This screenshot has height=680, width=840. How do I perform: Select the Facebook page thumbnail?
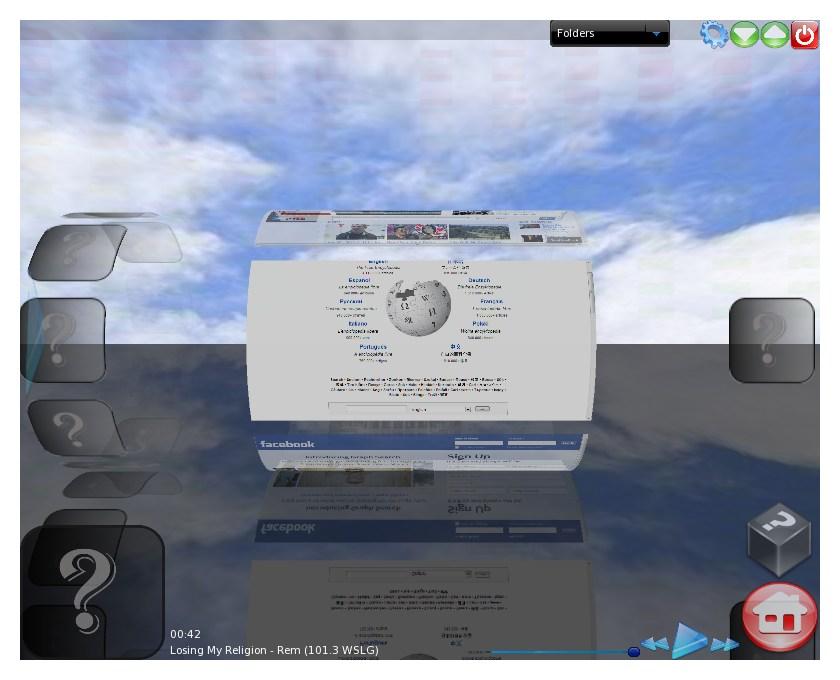(421, 453)
